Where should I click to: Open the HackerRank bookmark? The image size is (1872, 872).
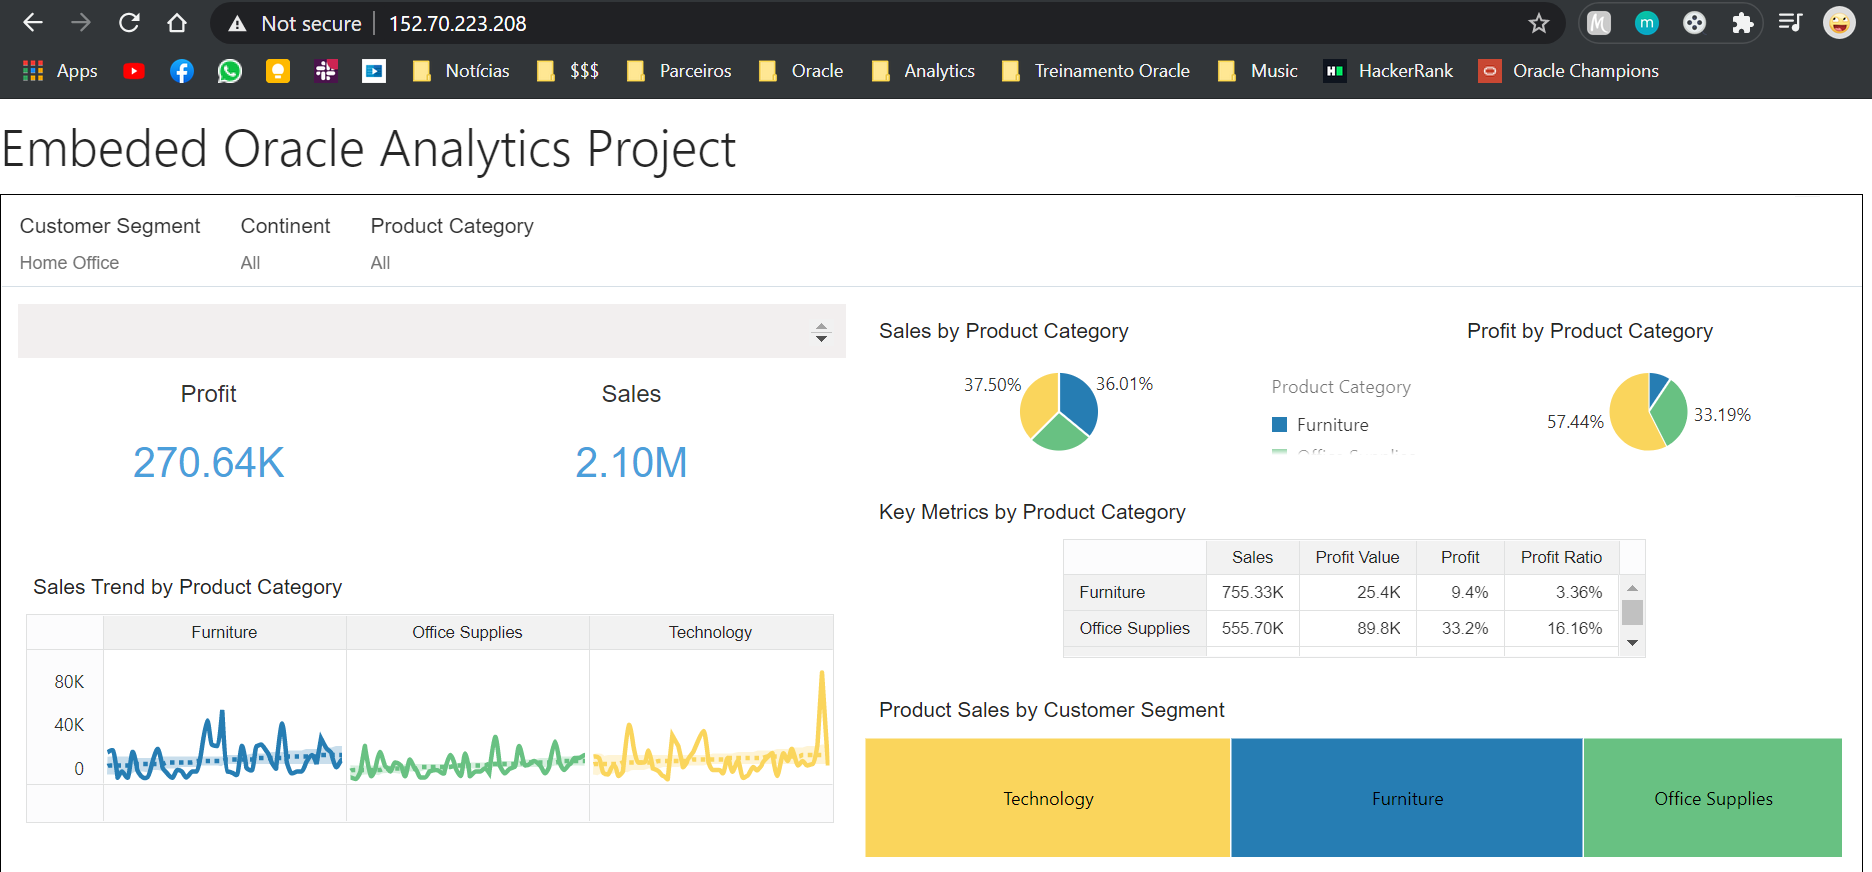1388,71
